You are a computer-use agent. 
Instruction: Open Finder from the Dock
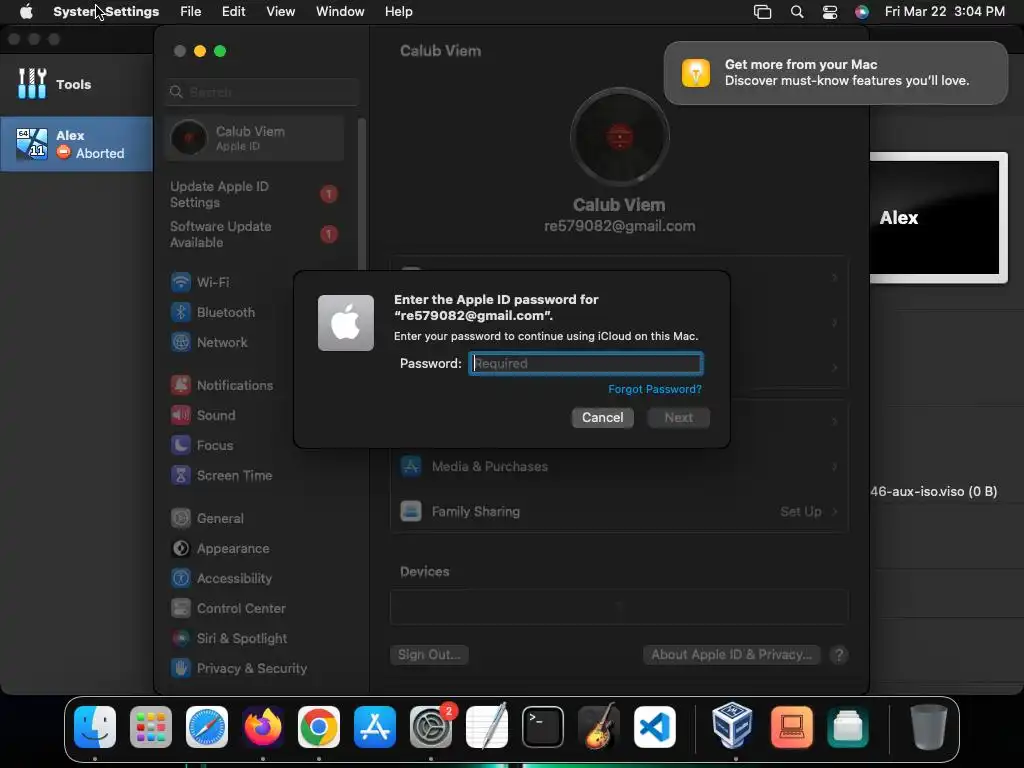pos(95,727)
